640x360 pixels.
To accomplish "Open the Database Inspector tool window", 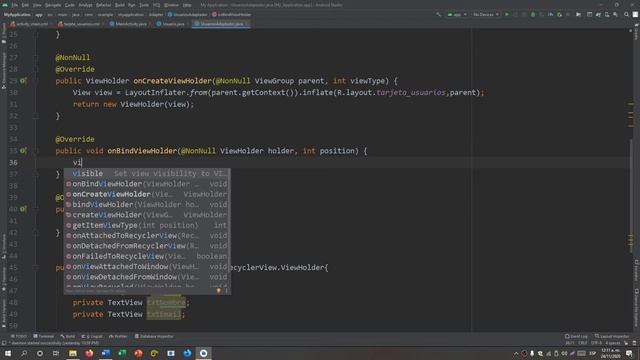I will click(154, 336).
